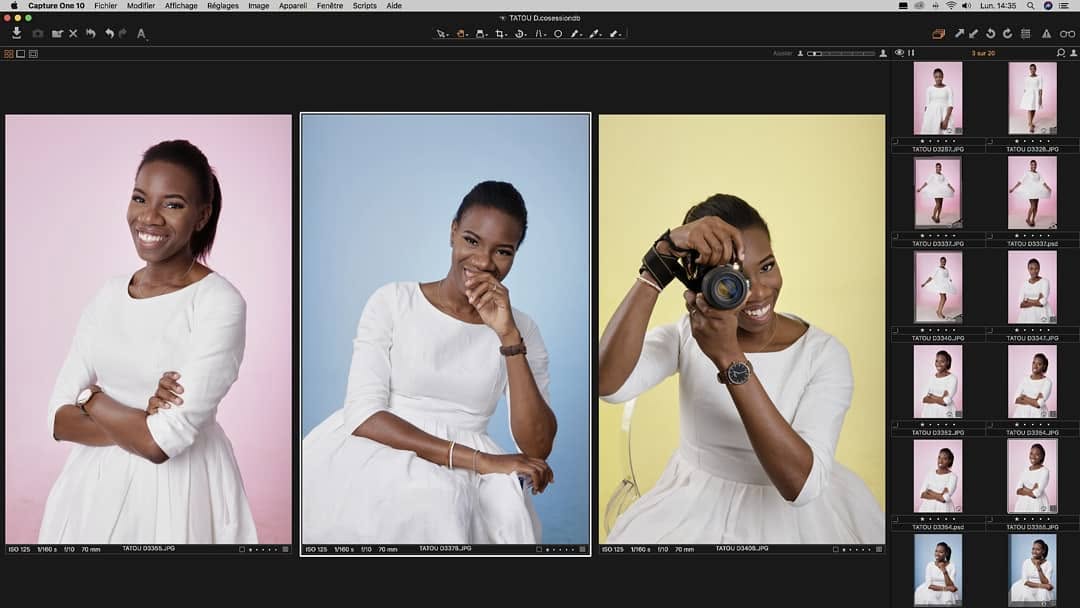Select the draw mask brush tool

click(576, 33)
